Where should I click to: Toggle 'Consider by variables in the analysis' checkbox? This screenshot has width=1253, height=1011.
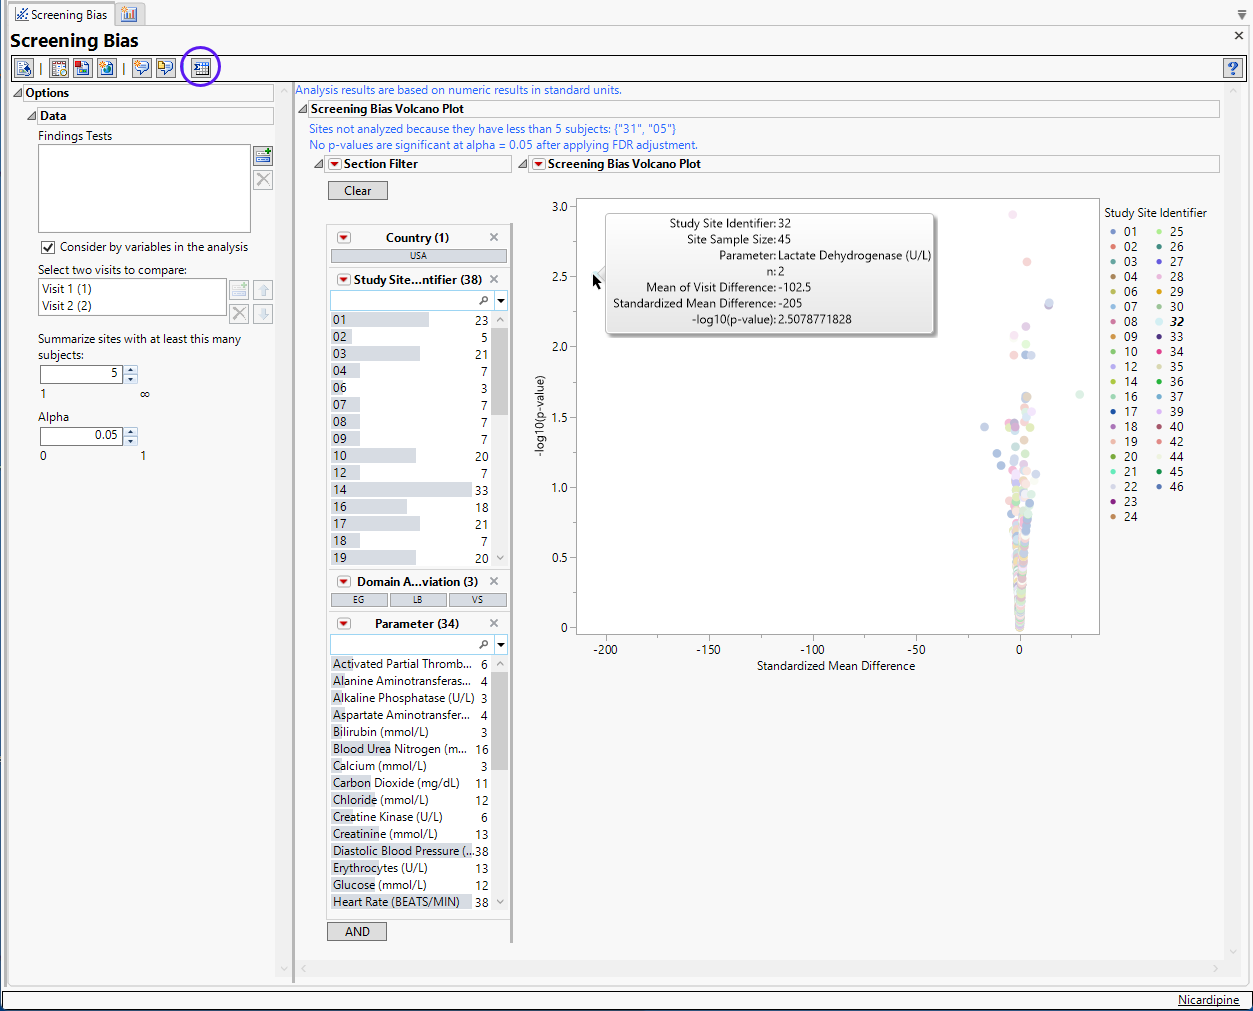point(48,247)
